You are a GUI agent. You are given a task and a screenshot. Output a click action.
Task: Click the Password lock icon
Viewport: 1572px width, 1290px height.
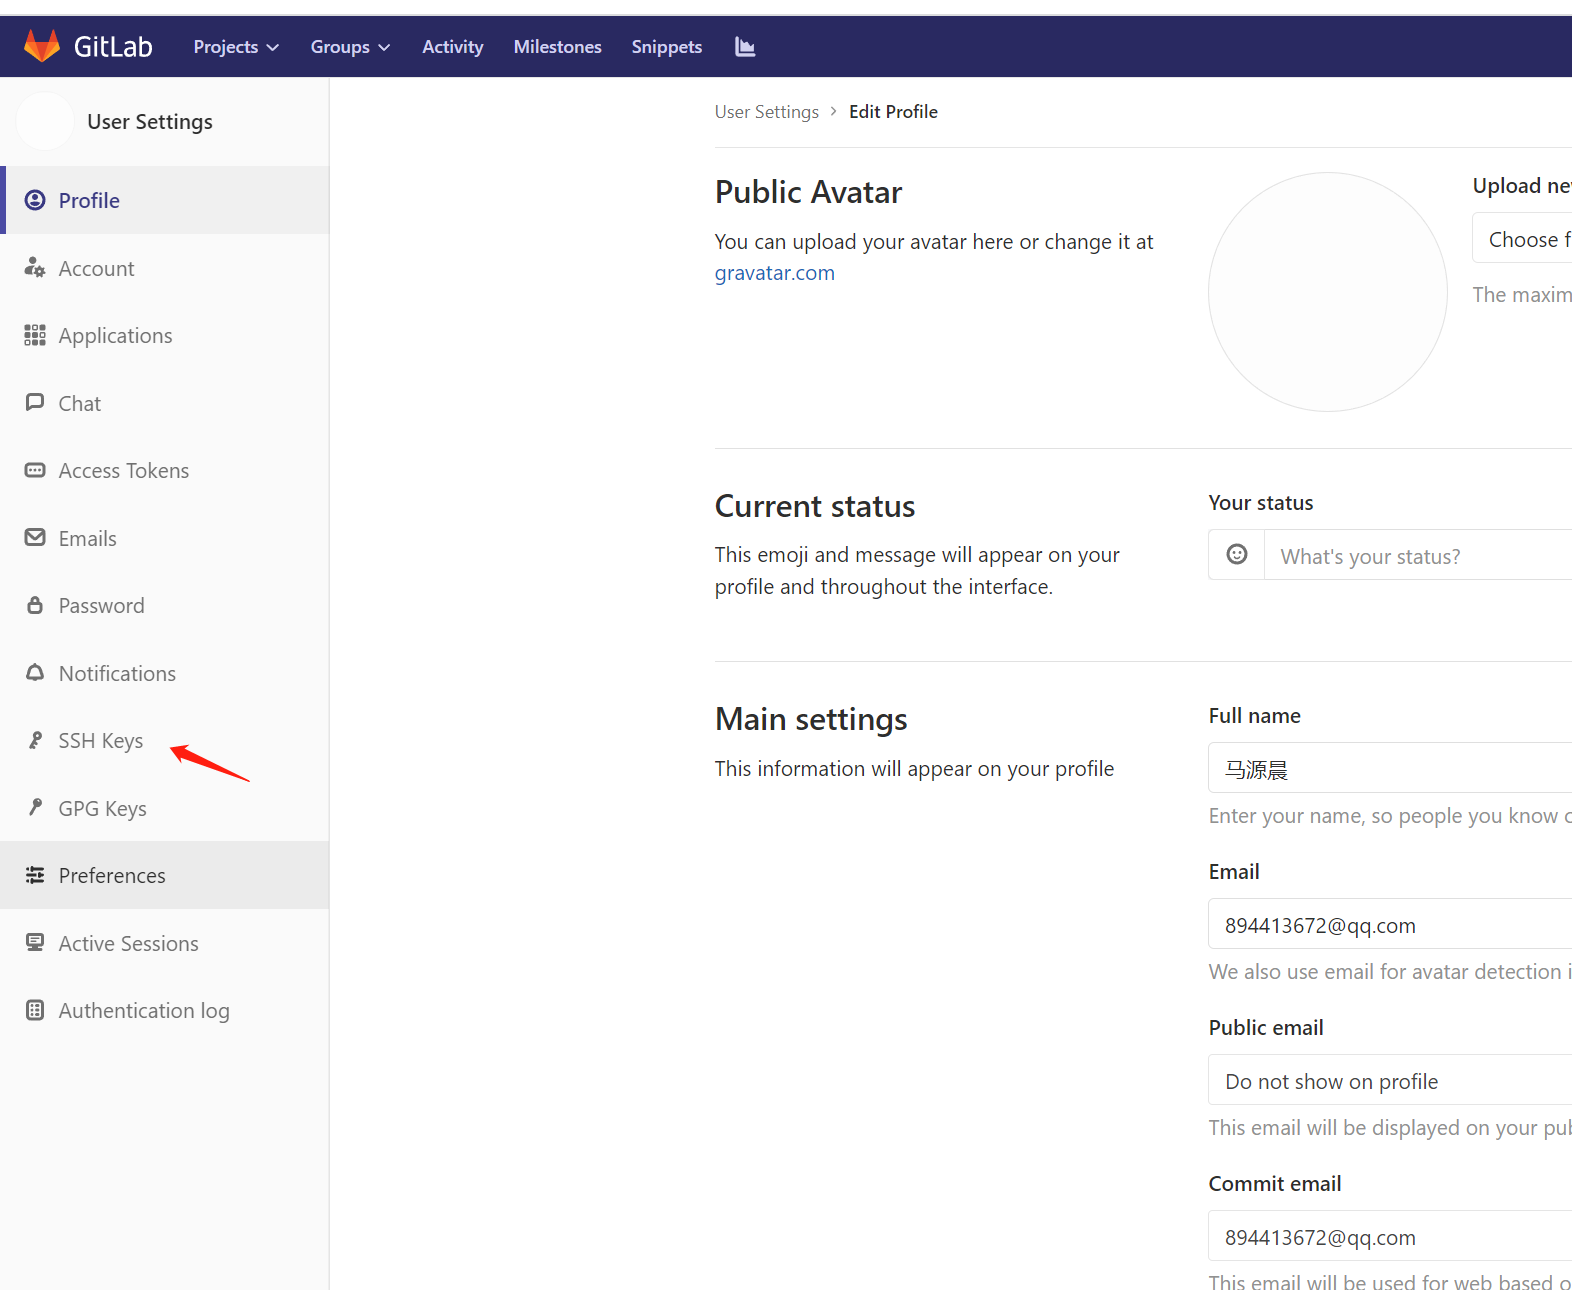tap(35, 605)
